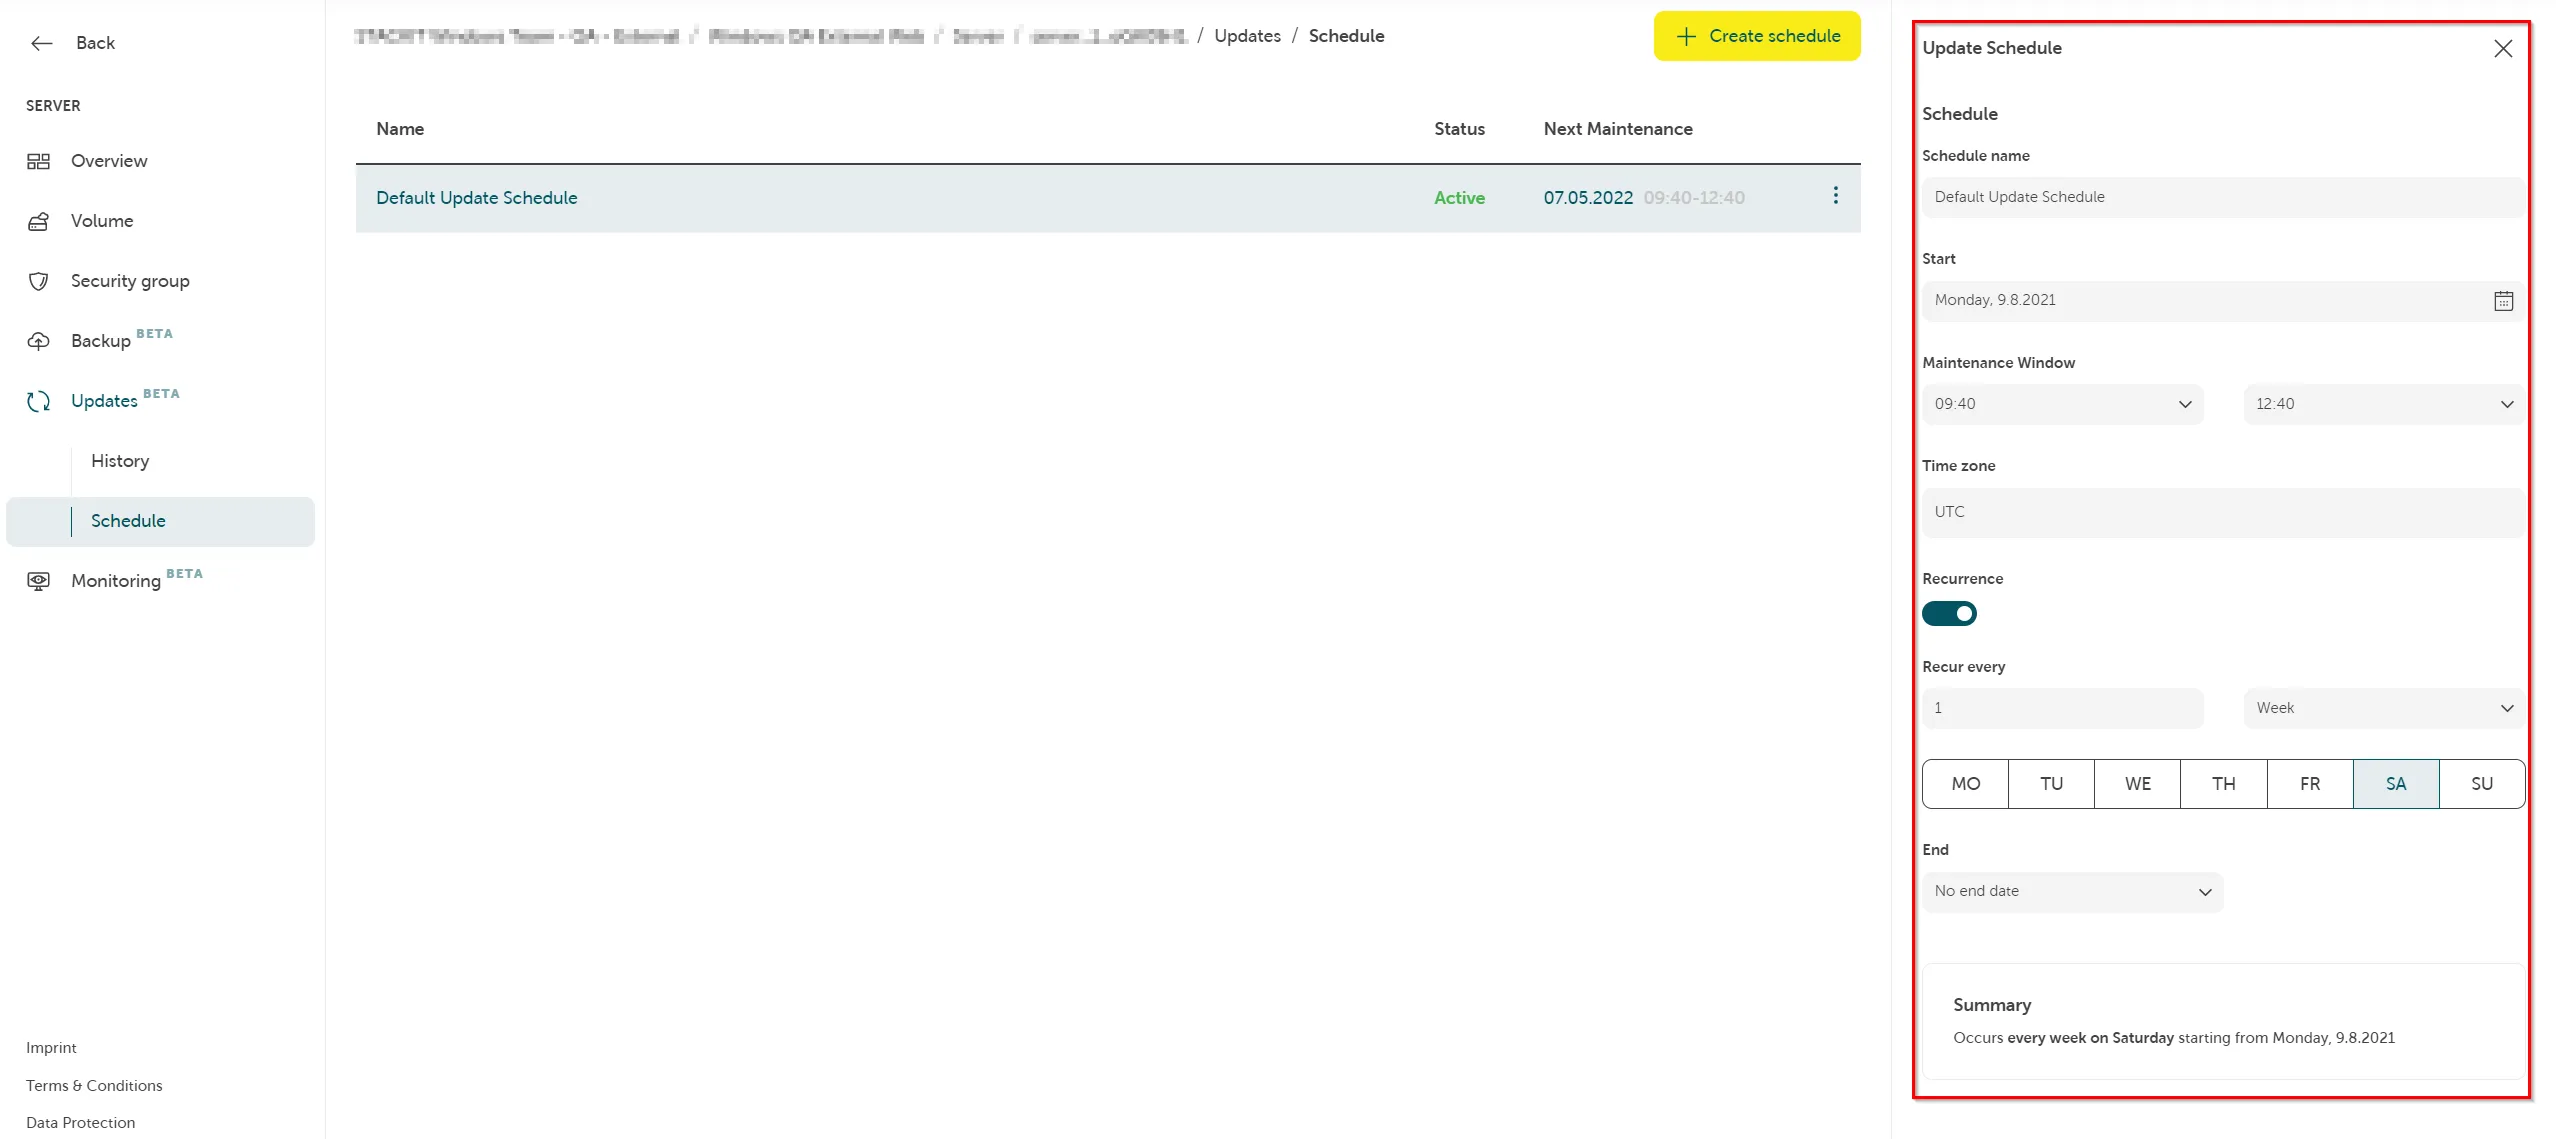The image size is (2556, 1139).
Task: Select the Updates beta icon
Action: (x=38, y=401)
